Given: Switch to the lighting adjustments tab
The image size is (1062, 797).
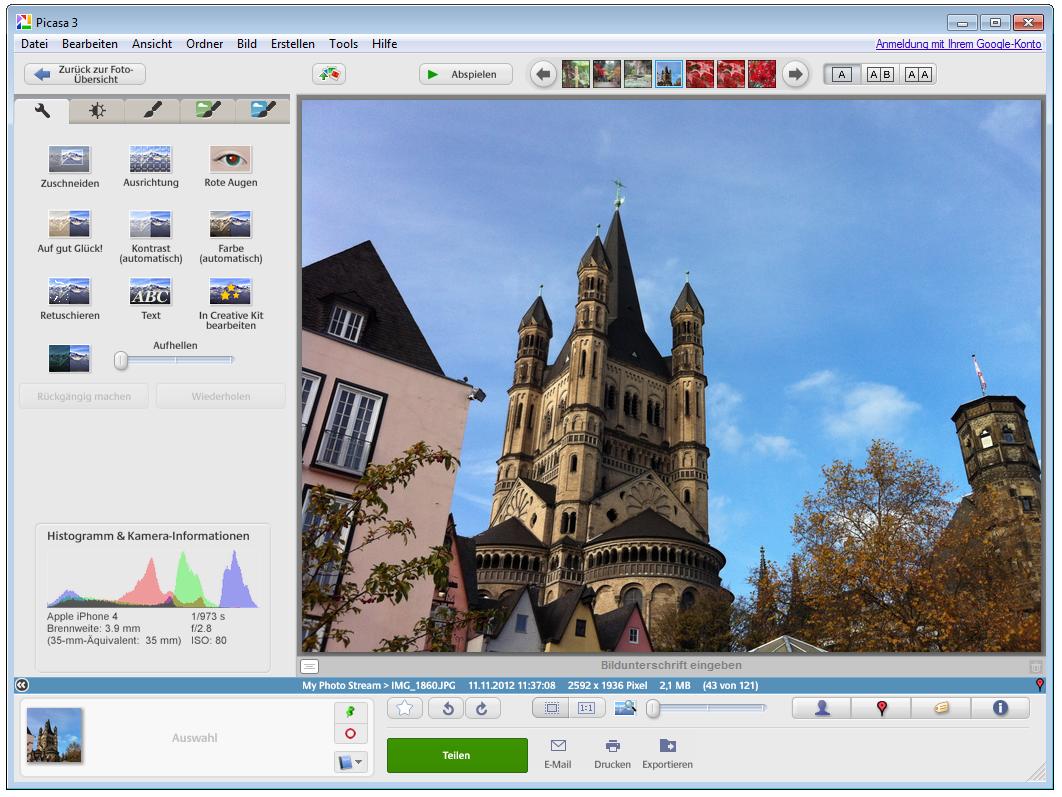Looking at the screenshot, I should [x=97, y=111].
